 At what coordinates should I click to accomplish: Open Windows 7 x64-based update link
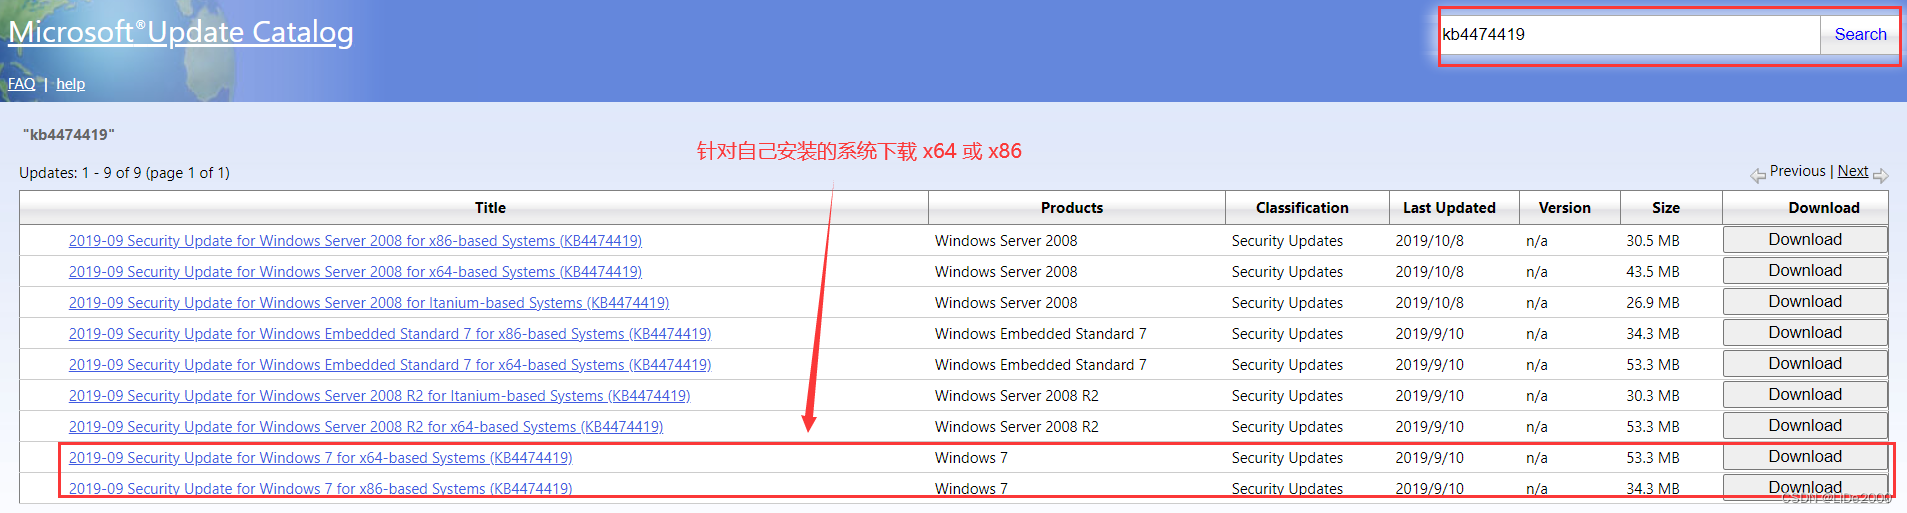[320, 458]
